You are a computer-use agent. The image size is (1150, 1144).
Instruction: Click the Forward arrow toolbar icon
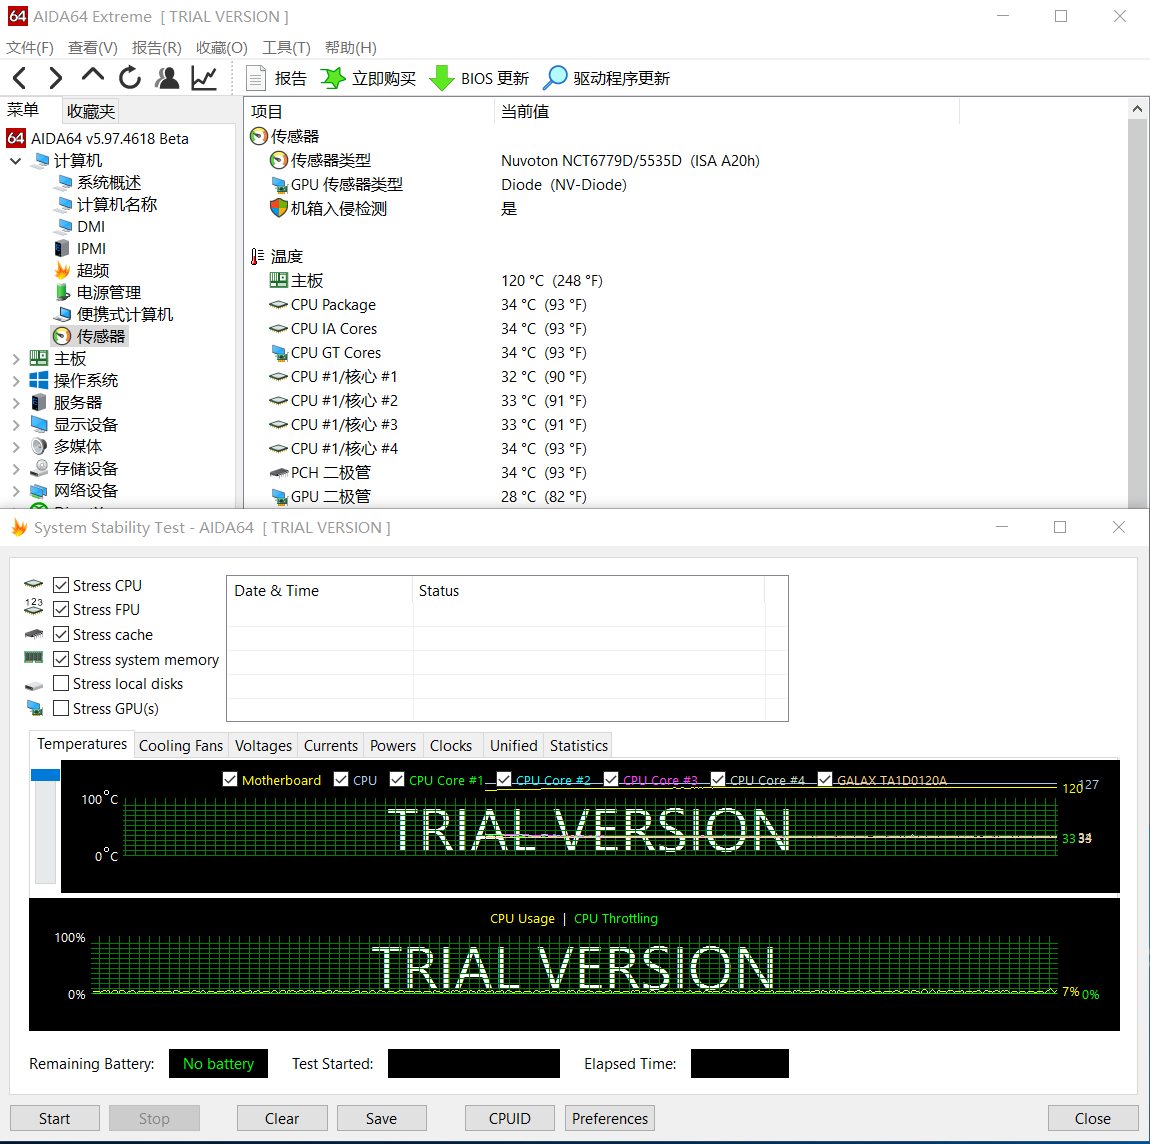pos(55,78)
